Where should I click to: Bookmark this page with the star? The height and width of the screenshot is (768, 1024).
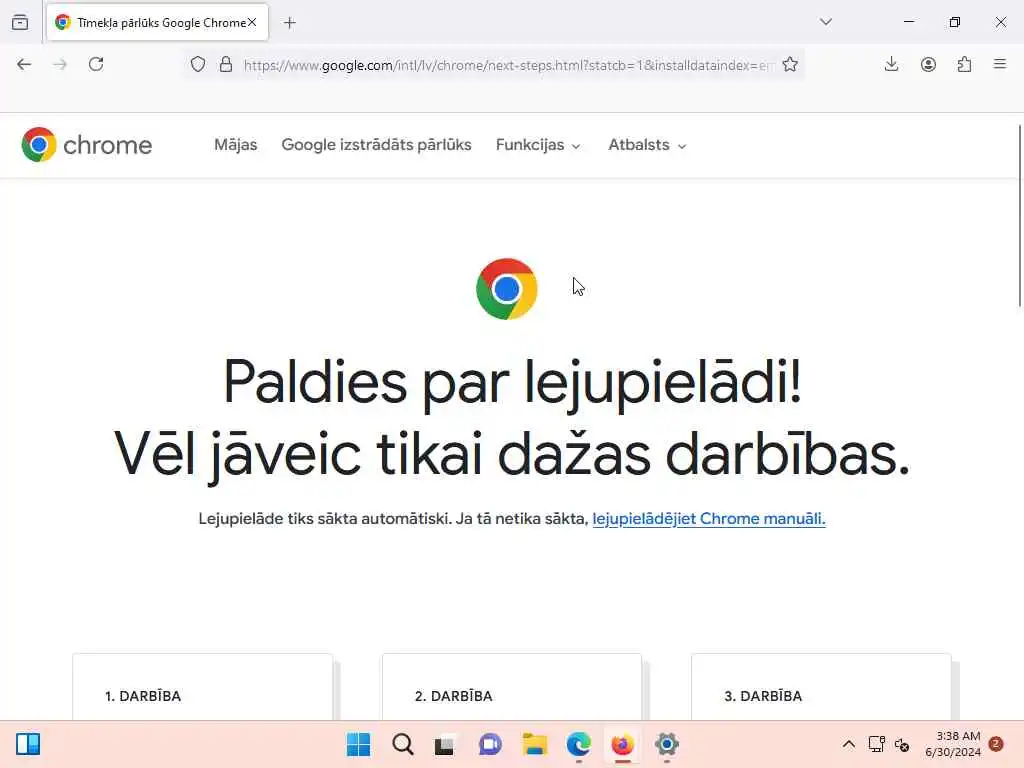coord(790,65)
